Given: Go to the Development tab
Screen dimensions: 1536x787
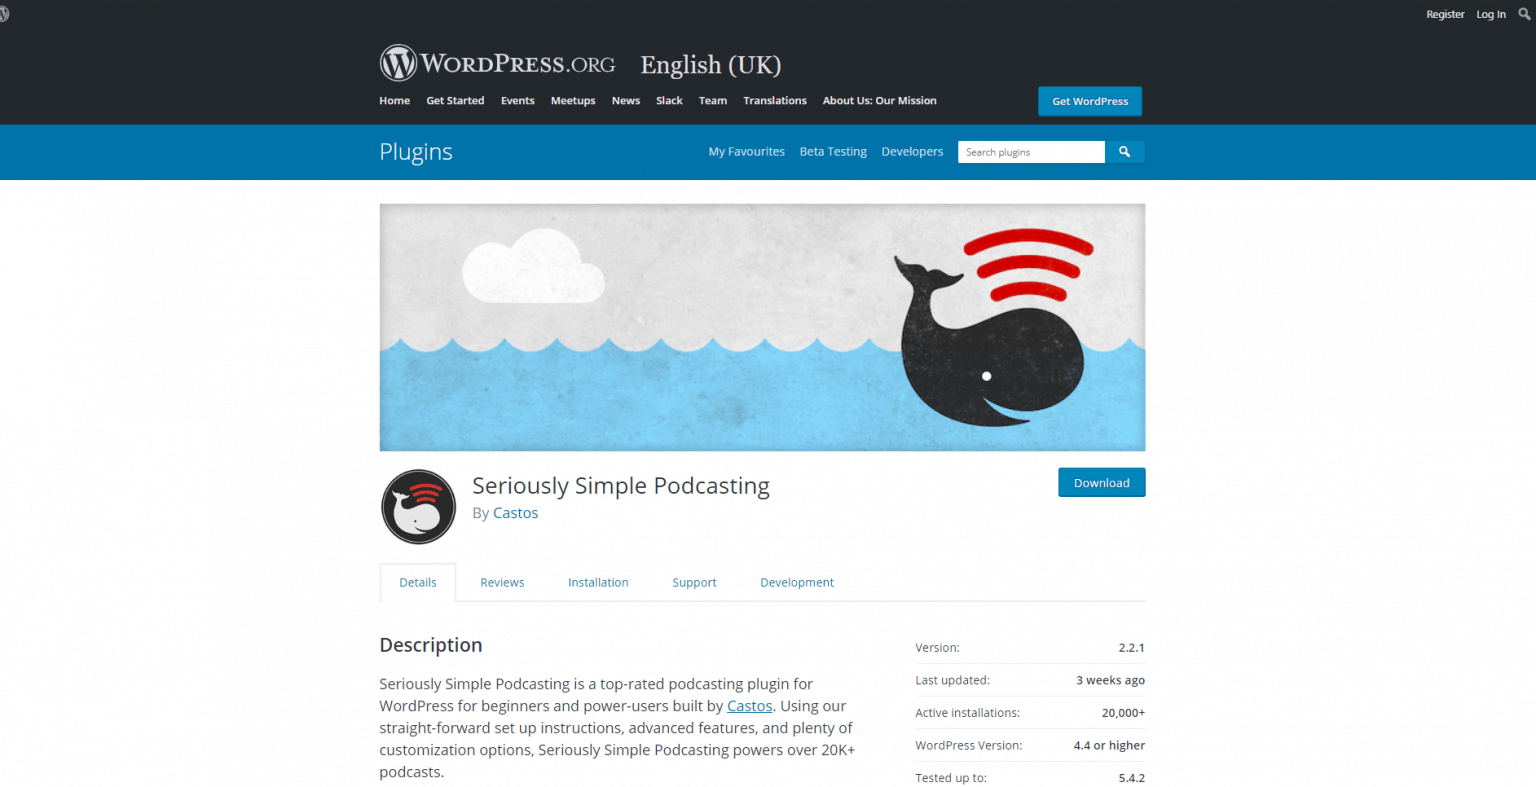Looking at the screenshot, I should tap(797, 582).
